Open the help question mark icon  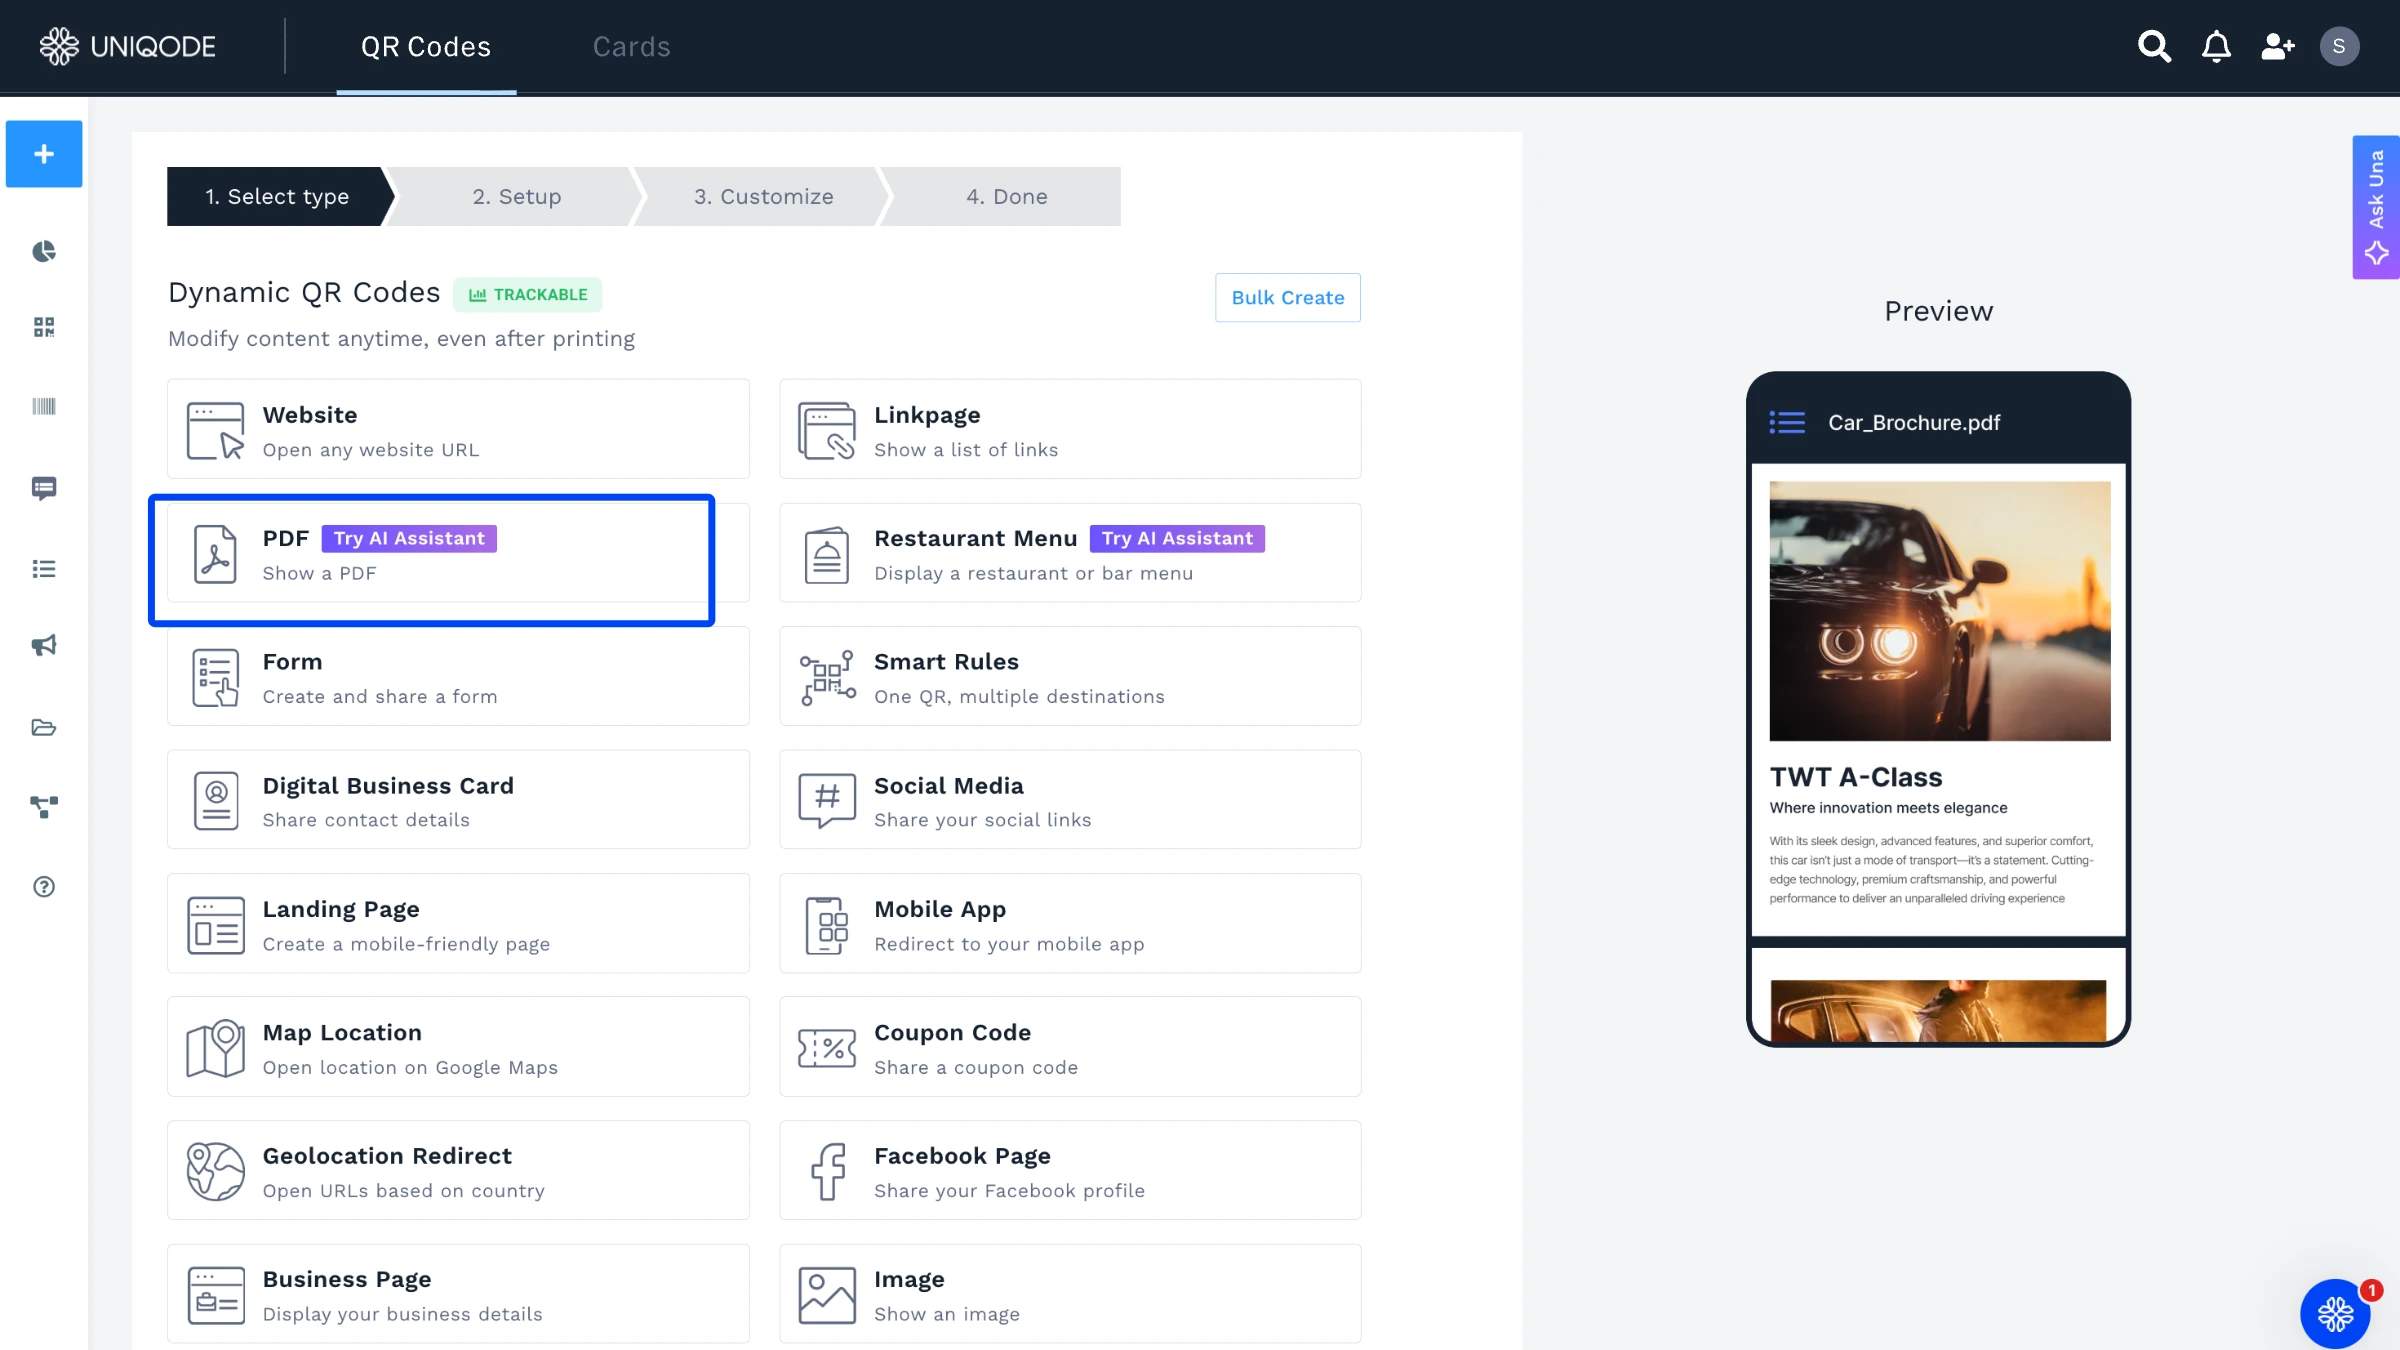pos(44,887)
